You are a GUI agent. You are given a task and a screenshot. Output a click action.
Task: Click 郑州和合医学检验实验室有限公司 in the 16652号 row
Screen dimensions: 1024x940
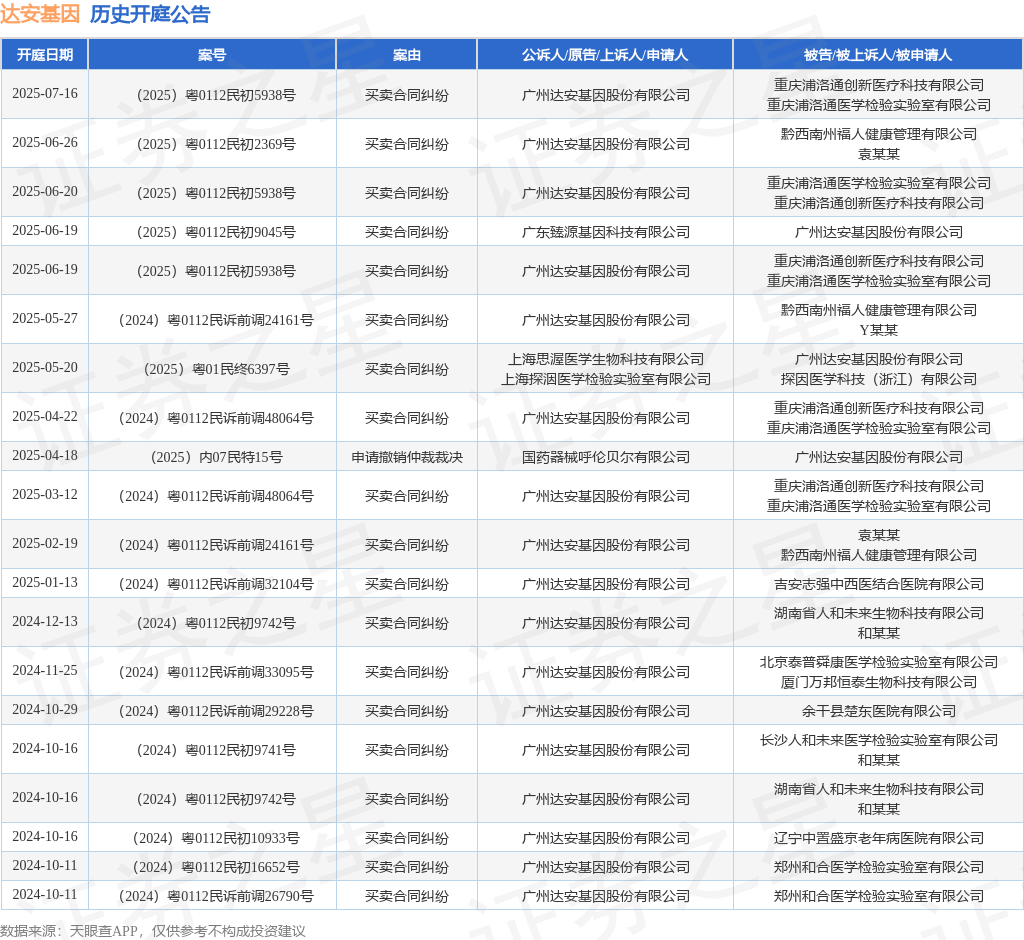pyautogui.click(x=878, y=867)
